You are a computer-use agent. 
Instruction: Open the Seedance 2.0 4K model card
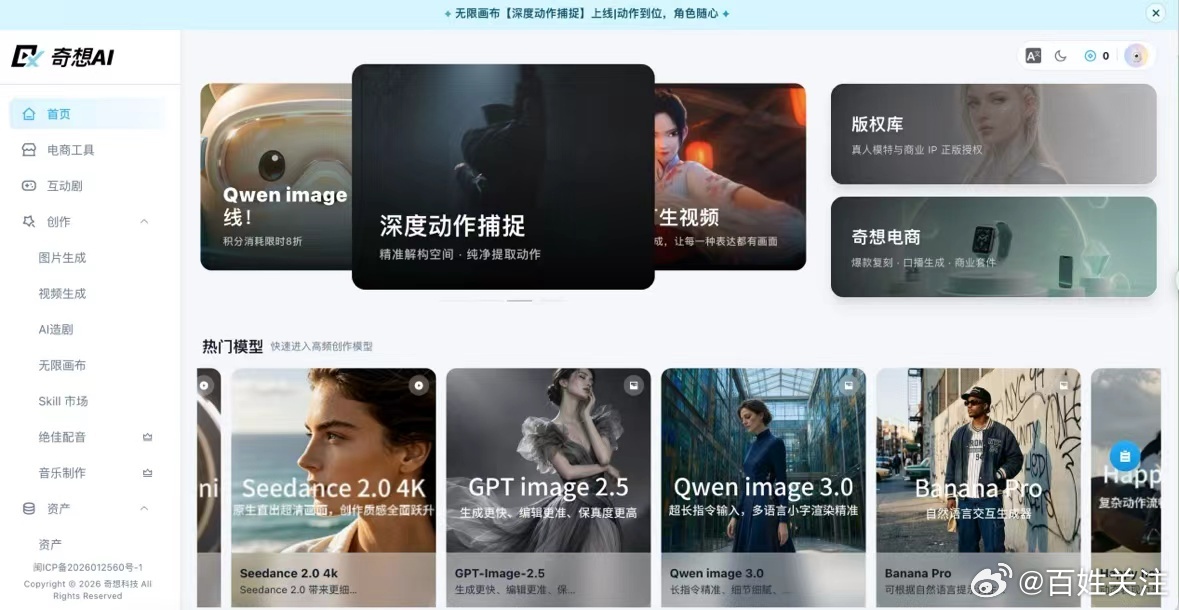tap(333, 487)
